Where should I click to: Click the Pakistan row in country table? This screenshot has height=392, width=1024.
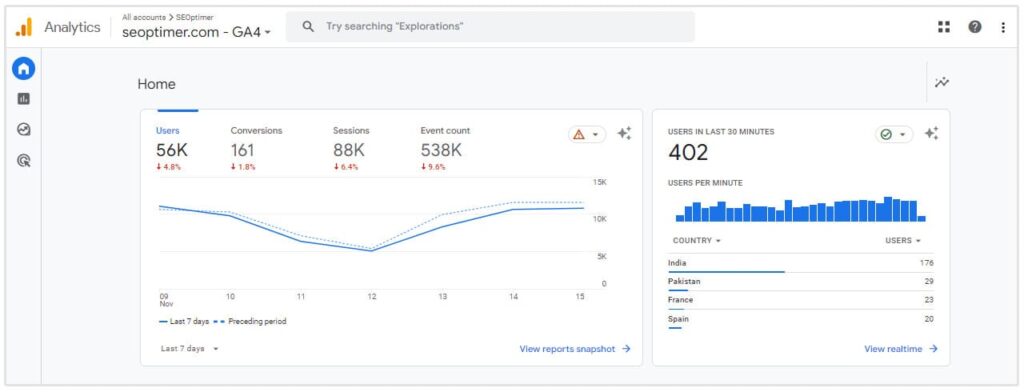[801, 282]
